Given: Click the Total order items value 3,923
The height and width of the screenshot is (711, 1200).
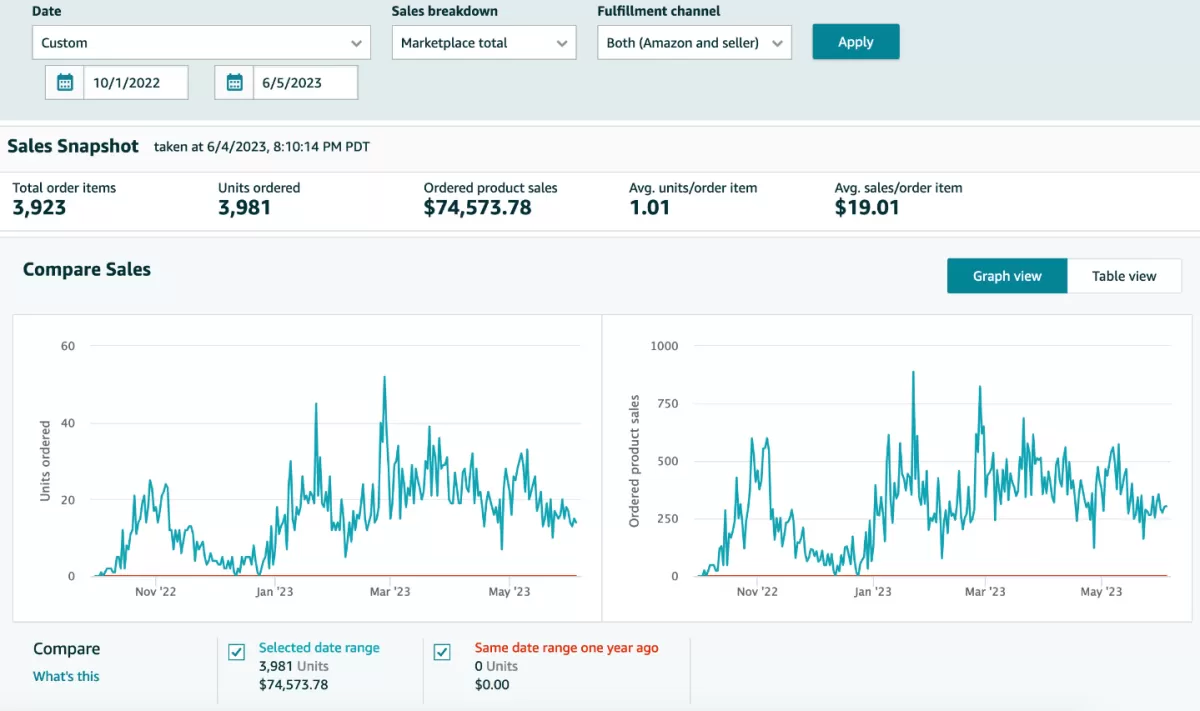Looking at the screenshot, I should pos(39,208).
